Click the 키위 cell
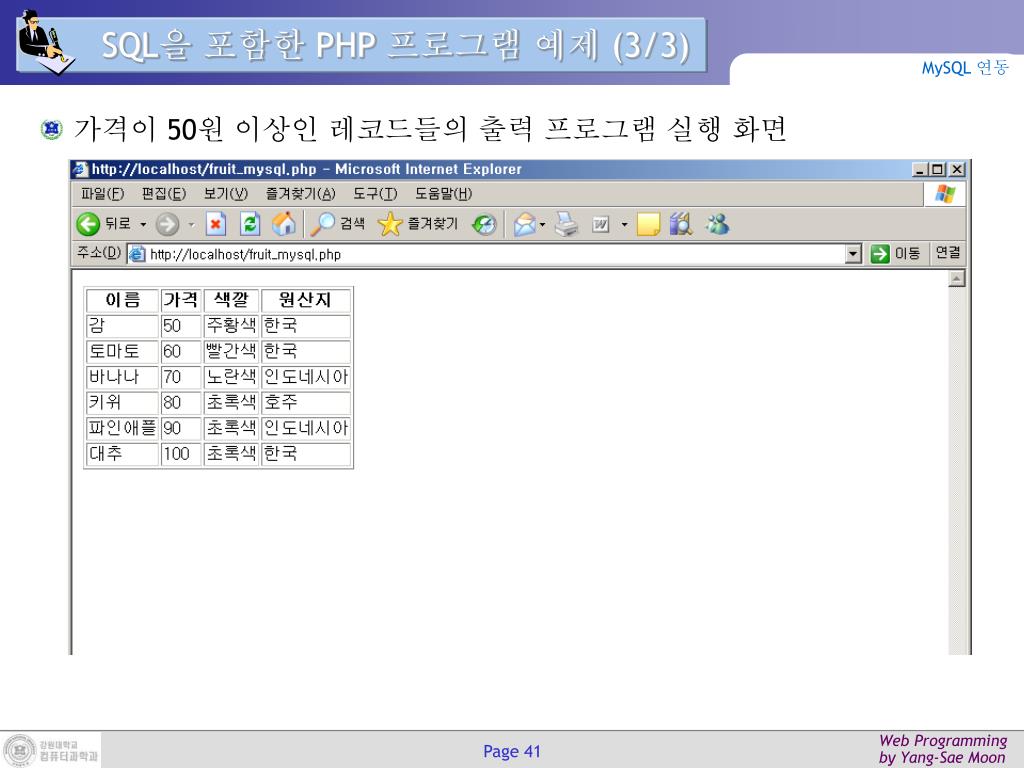The height and width of the screenshot is (768, 1024). click(x=123, y=402)
